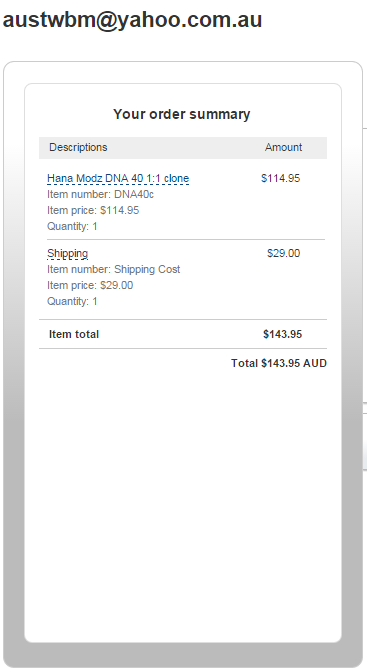This screenshot has width=367, height=671.
Task: Click Item number DNA40c text
Action: [x=101, y=195]
